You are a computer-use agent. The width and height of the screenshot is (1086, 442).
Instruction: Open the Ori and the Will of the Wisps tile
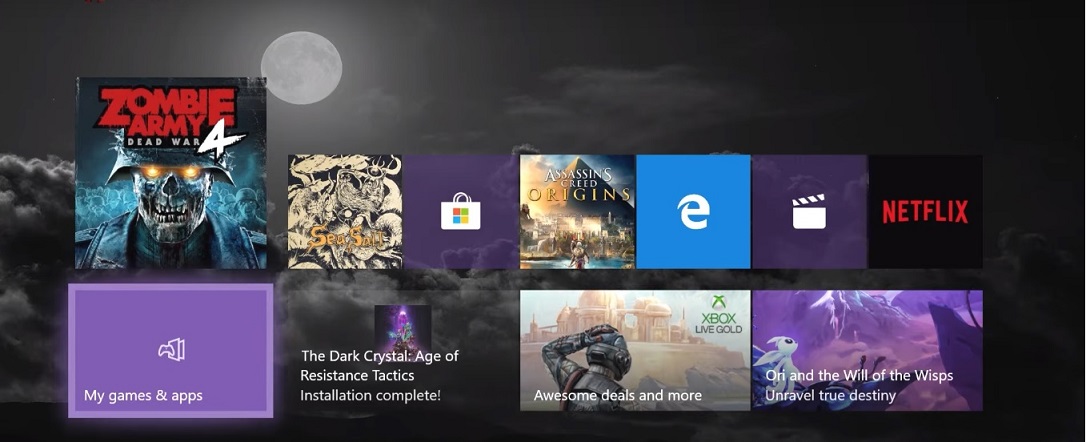[867, 351]
